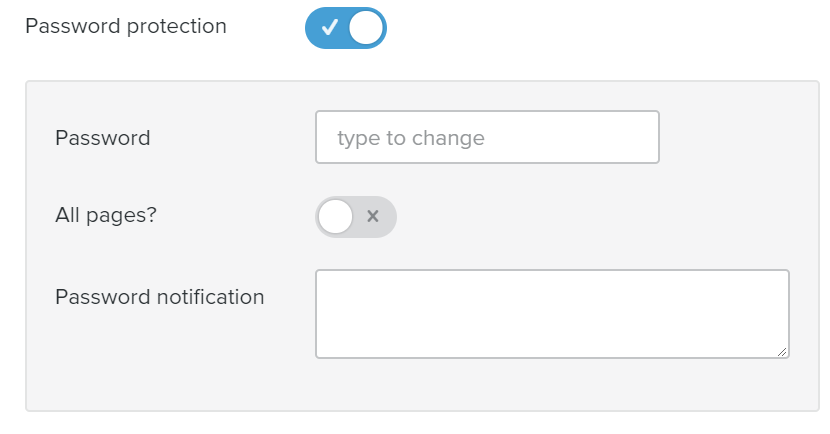Click the white knob of Password protection switch

[x=366, y=28]
